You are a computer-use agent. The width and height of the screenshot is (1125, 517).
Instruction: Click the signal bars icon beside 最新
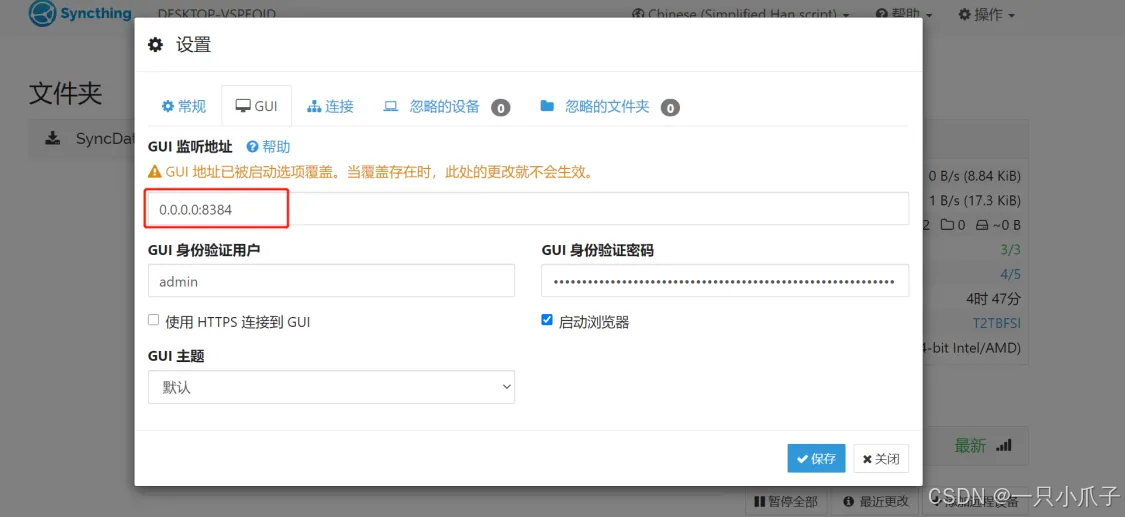(1004, 445)
